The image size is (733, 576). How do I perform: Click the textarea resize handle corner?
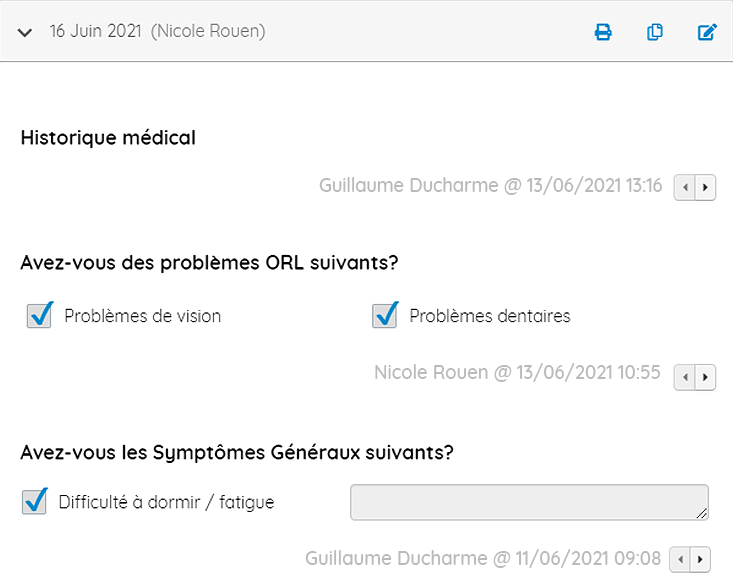702,514
